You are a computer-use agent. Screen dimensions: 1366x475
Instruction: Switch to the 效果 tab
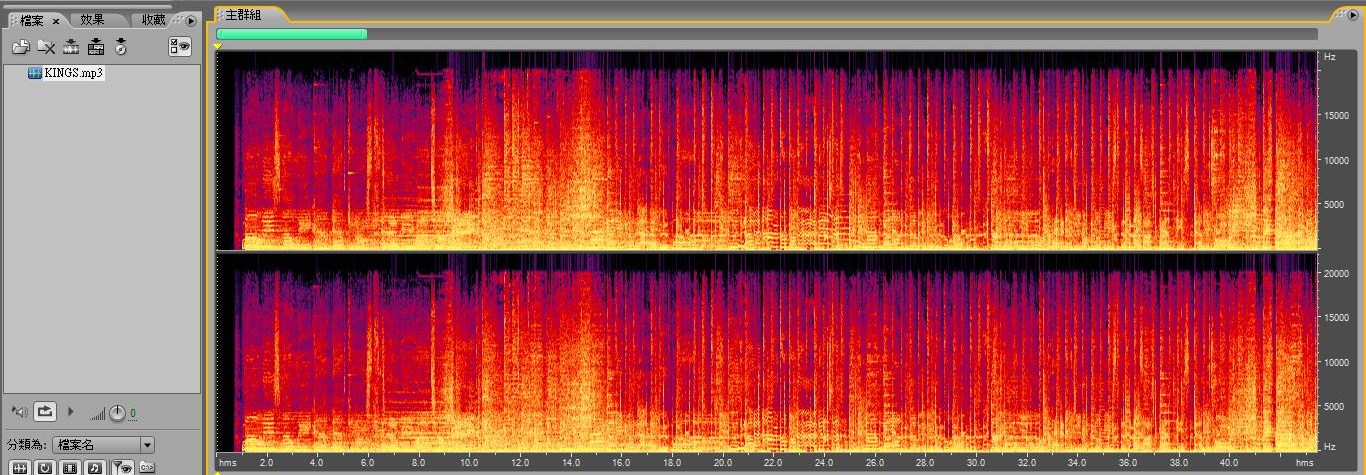92,20
